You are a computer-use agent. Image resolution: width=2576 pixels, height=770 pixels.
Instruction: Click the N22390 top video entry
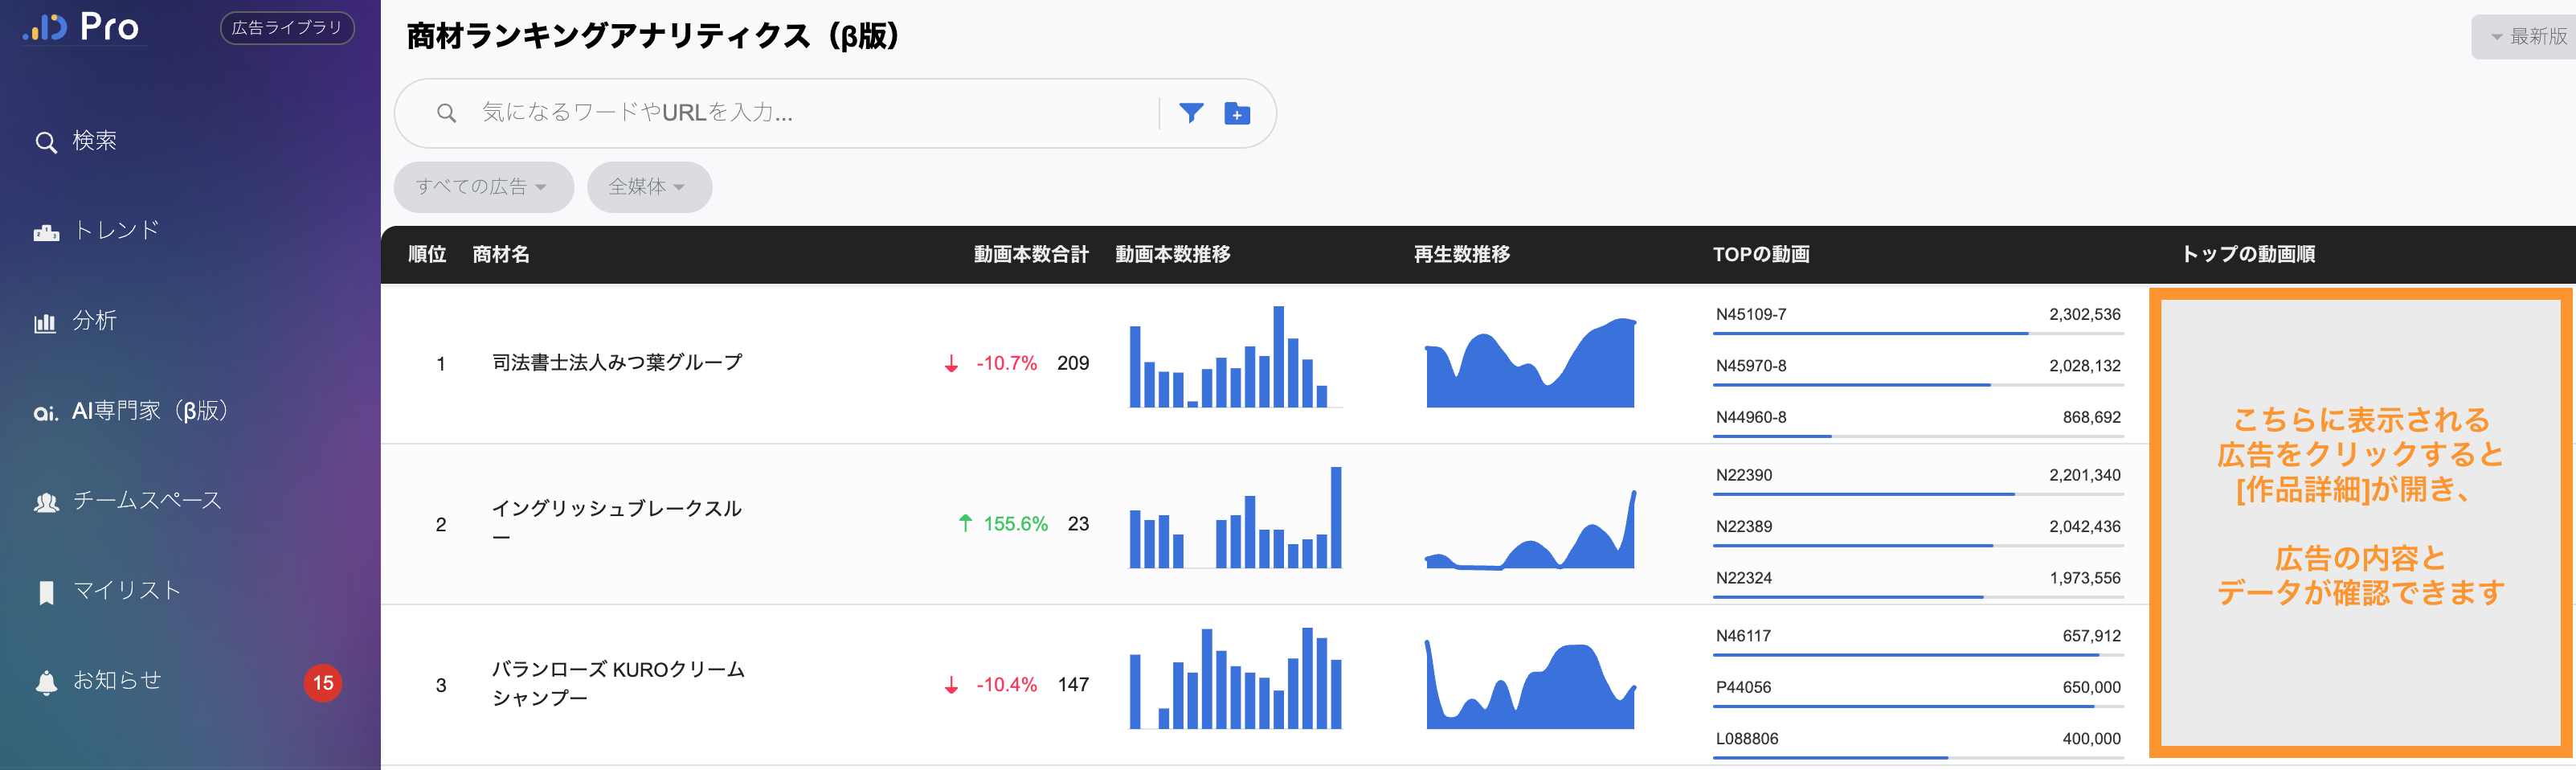(x=1743, y=475)
